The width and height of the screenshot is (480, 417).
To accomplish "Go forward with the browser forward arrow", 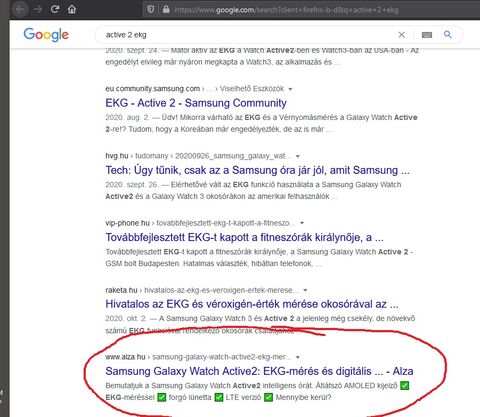I will point(38,9).
